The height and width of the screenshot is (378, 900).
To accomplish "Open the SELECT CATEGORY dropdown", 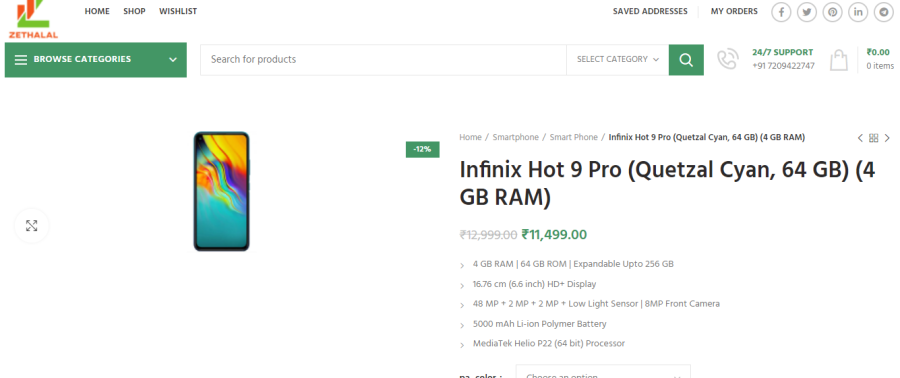I will [x=618, y=60].
